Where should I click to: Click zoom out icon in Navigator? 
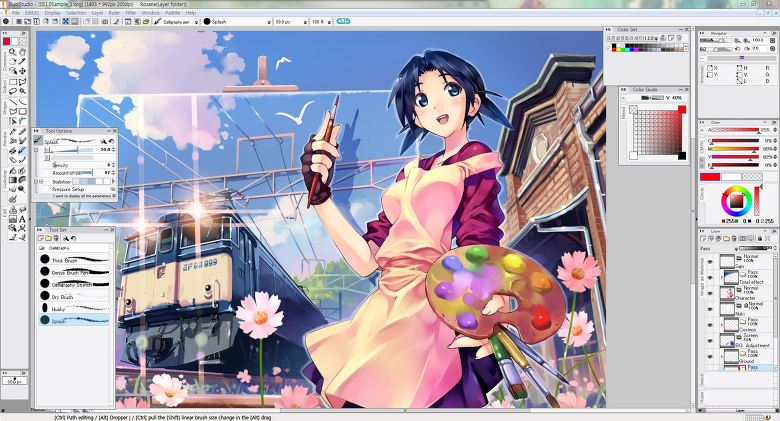tap(738, 40)
